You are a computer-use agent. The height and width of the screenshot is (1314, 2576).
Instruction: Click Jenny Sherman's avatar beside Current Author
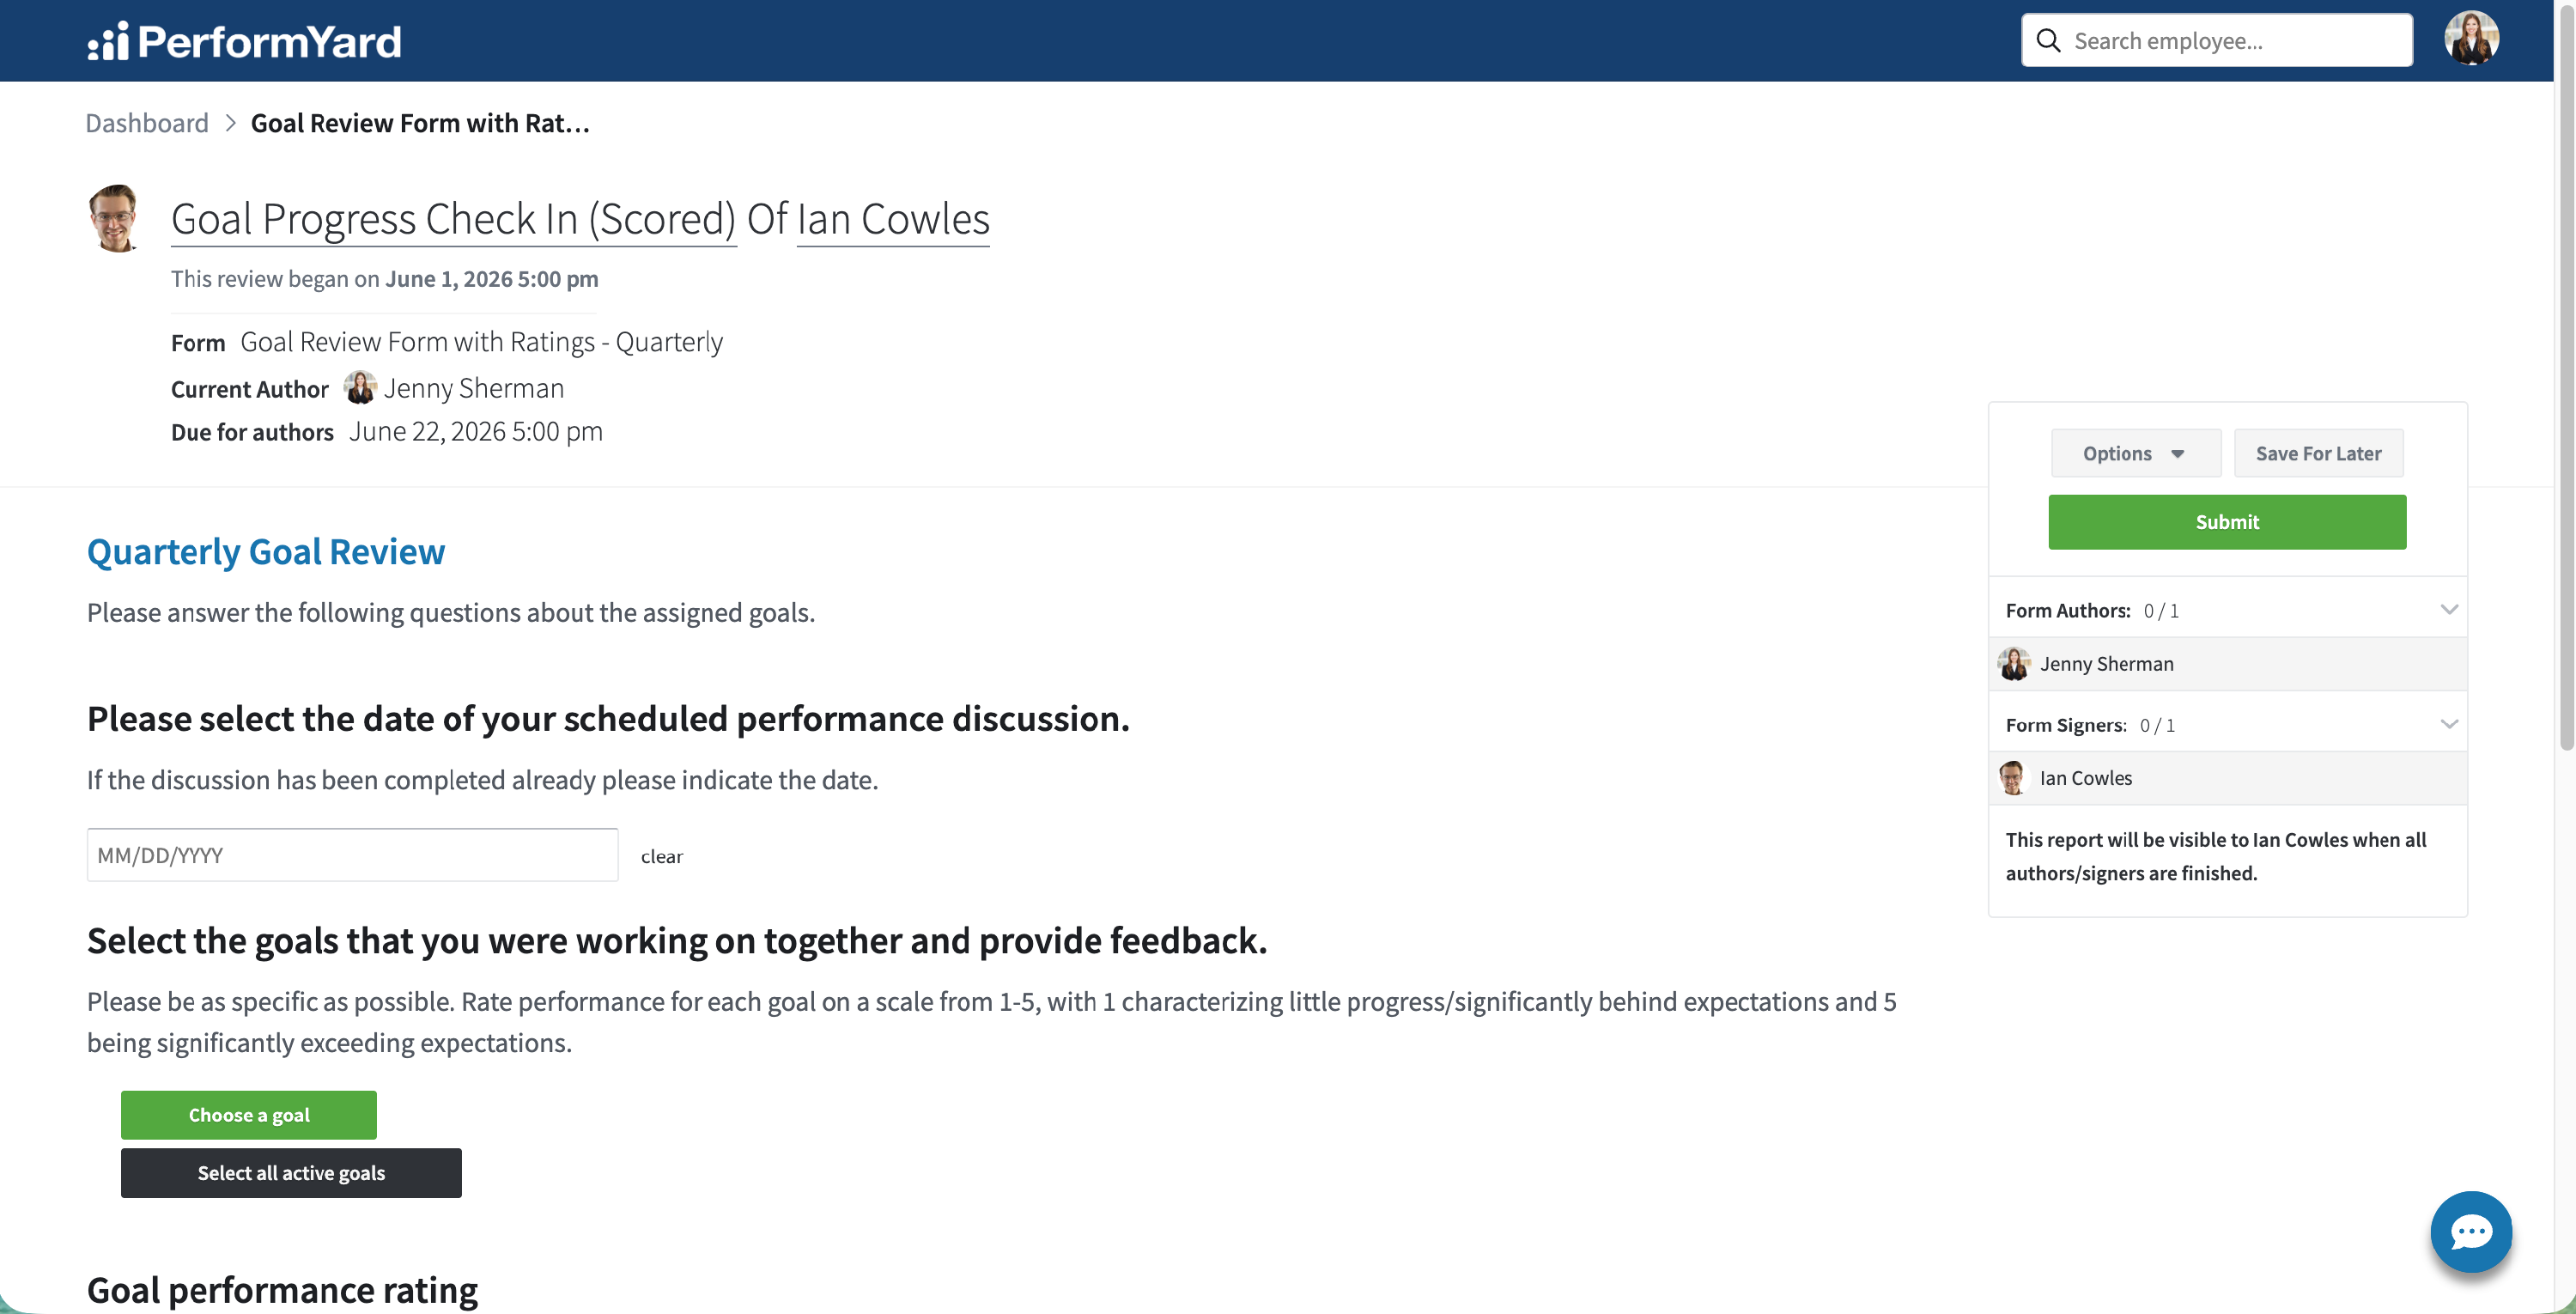tap(360, 388)
